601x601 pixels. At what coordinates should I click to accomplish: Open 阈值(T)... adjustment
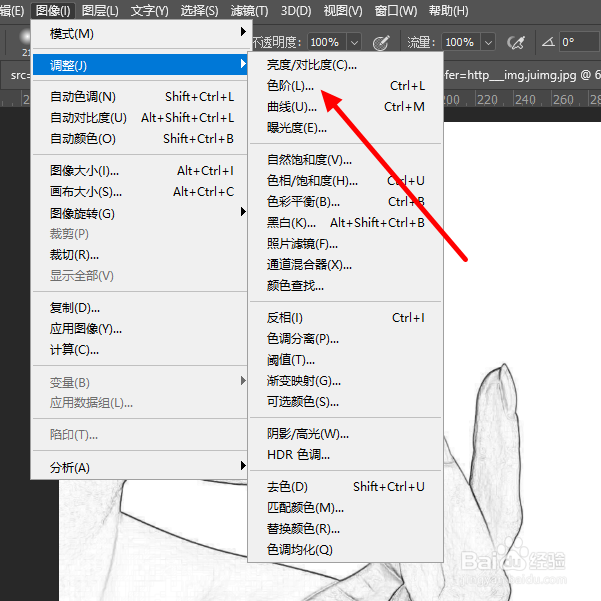click(x=345, y=360)
